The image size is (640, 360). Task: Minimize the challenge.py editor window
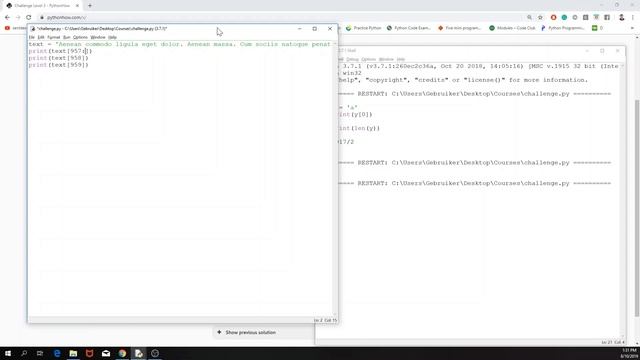300,29
